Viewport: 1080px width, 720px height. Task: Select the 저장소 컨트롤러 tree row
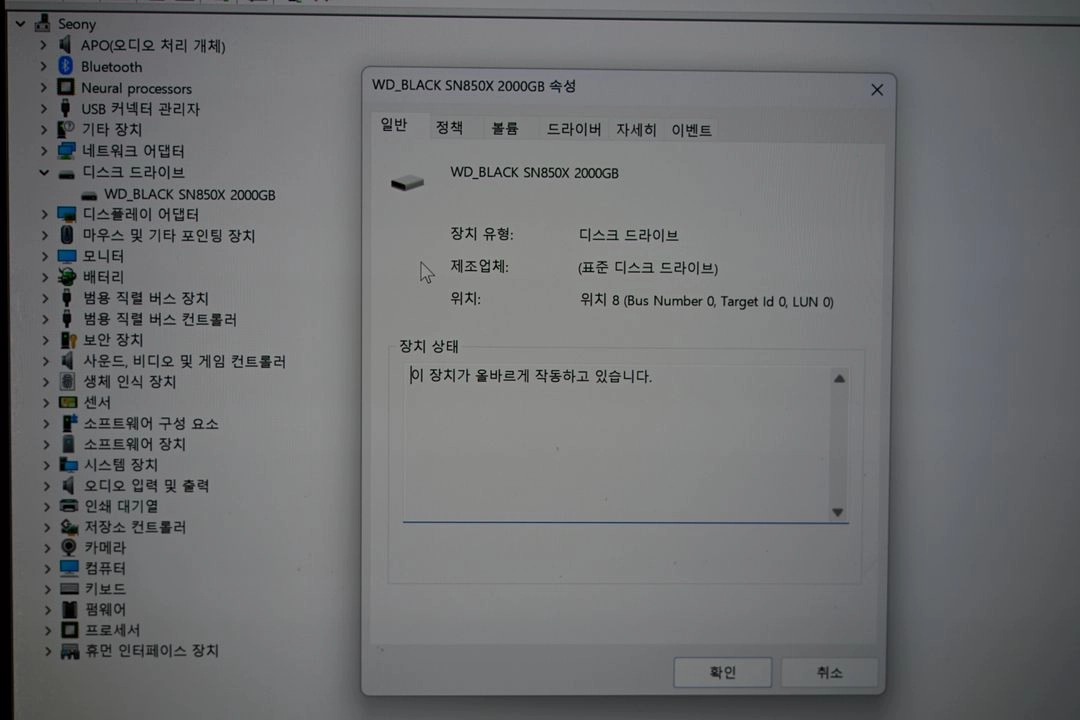[135, 526]
